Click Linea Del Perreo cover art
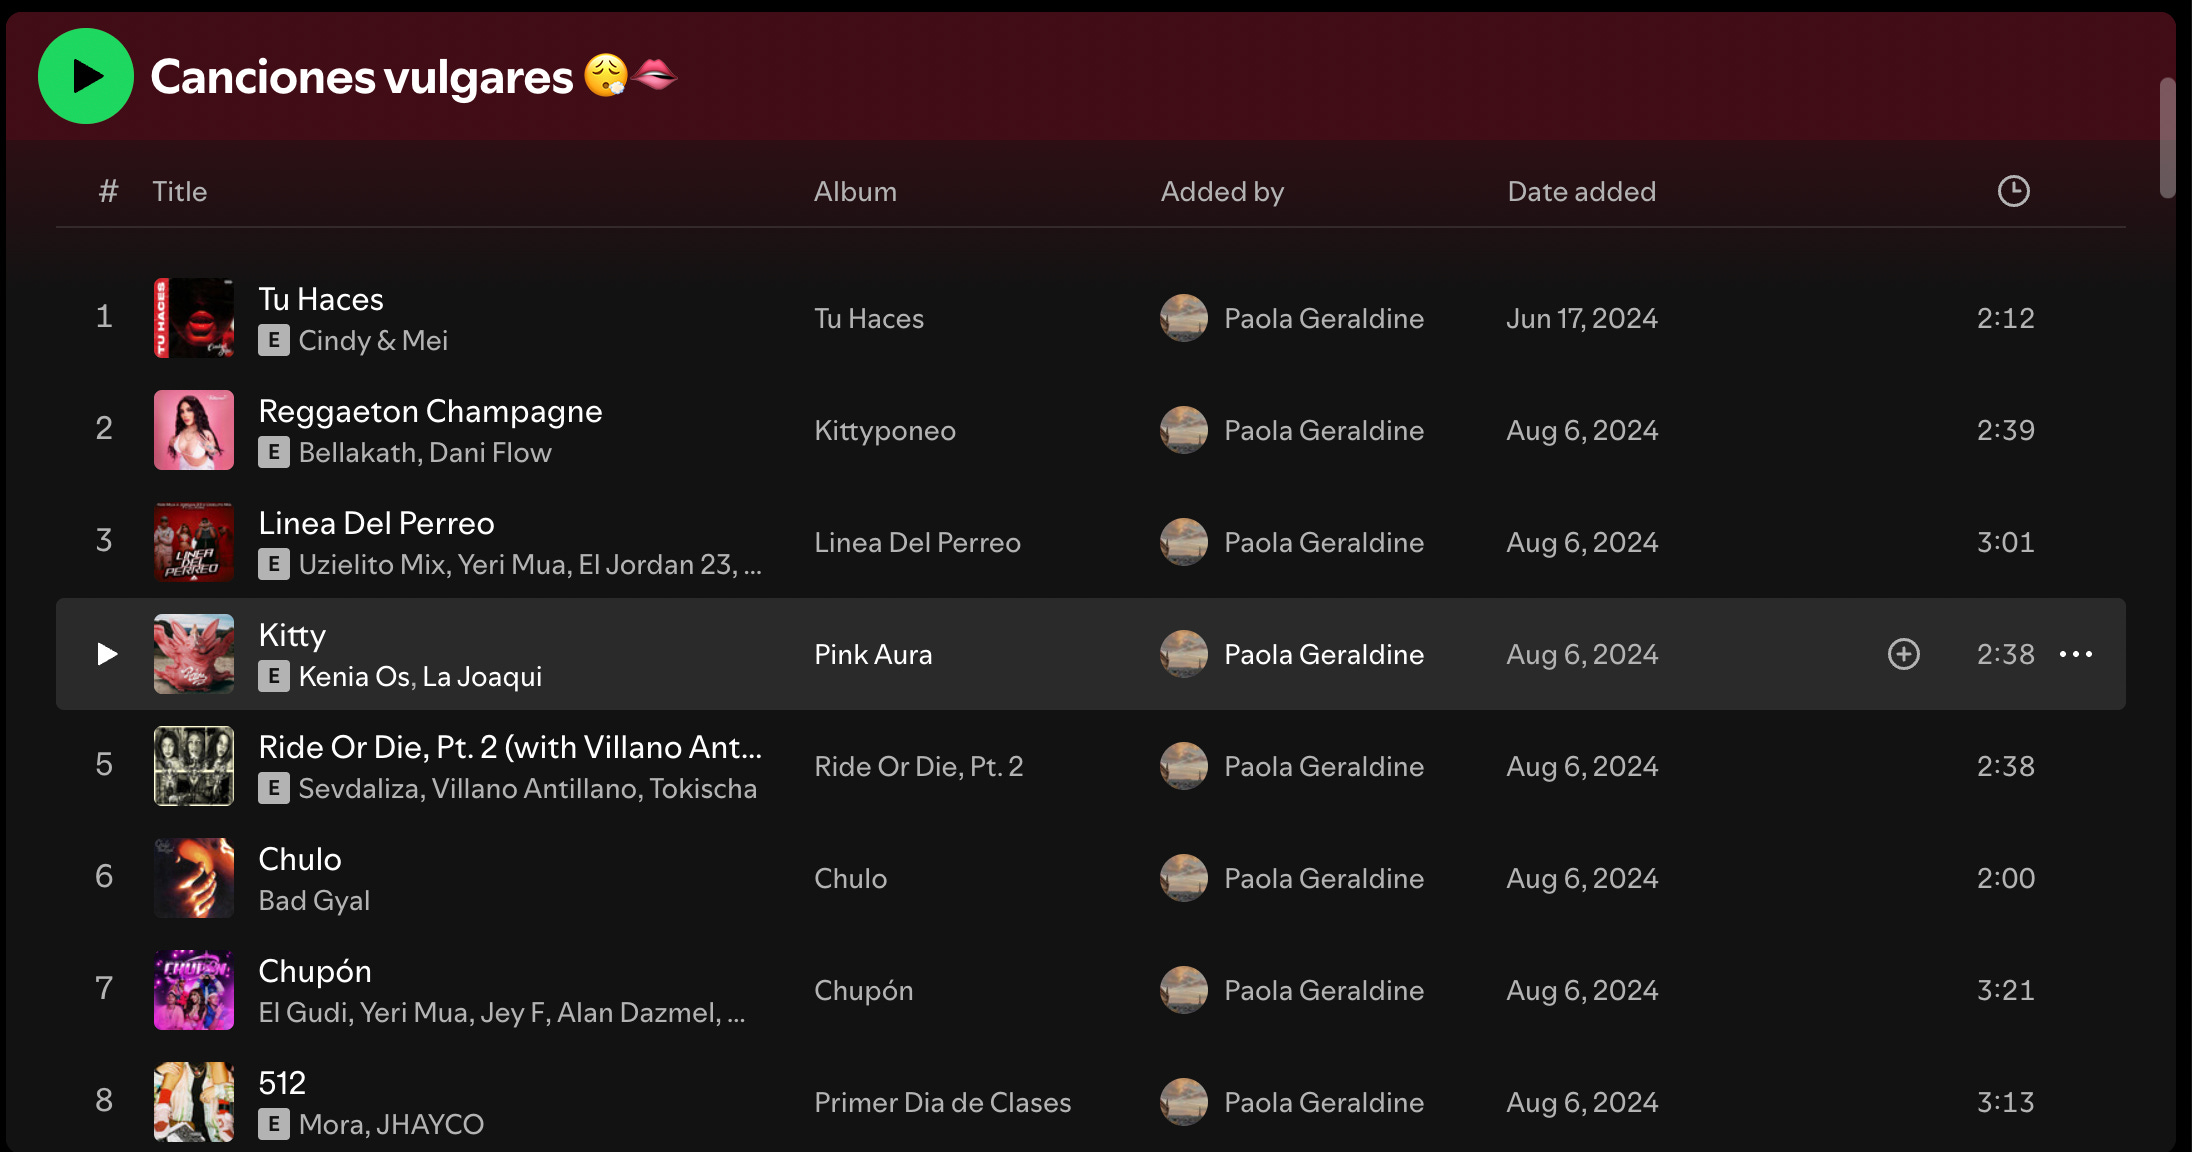This screenshot has width=2192, height=1152. coord(194,542)
